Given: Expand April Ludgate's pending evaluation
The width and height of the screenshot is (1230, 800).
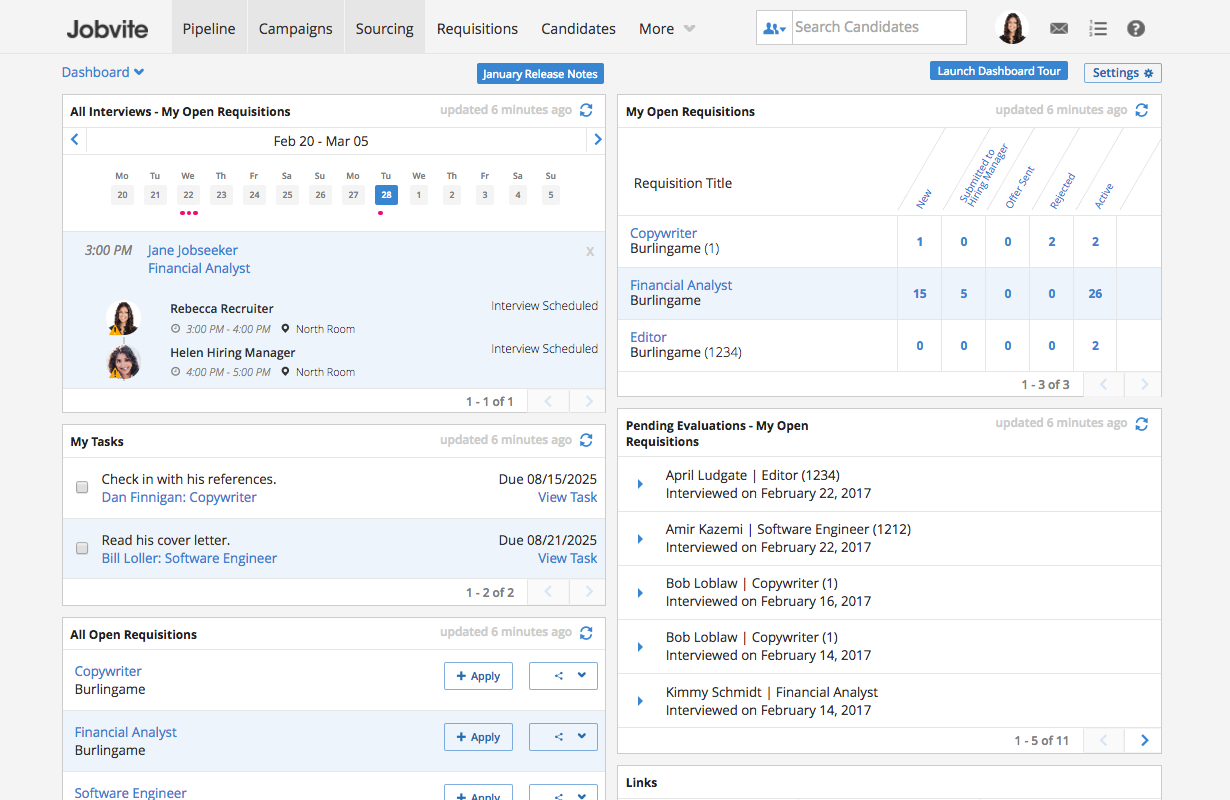Looking at the screenshot, I should click(639, 483).
